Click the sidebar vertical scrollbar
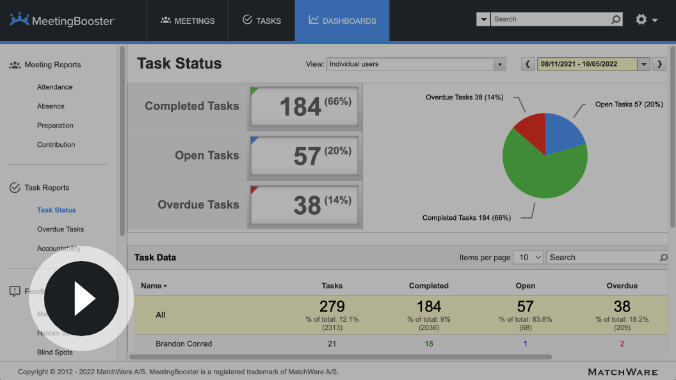This screenshot has height=380, width=676. tap(122, 141)
